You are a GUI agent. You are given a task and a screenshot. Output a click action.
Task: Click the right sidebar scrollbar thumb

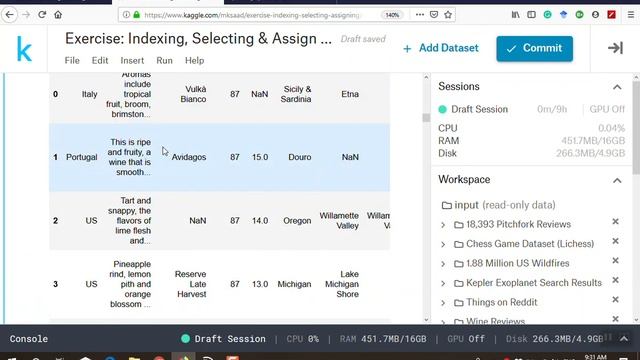[x=636, y=127]
